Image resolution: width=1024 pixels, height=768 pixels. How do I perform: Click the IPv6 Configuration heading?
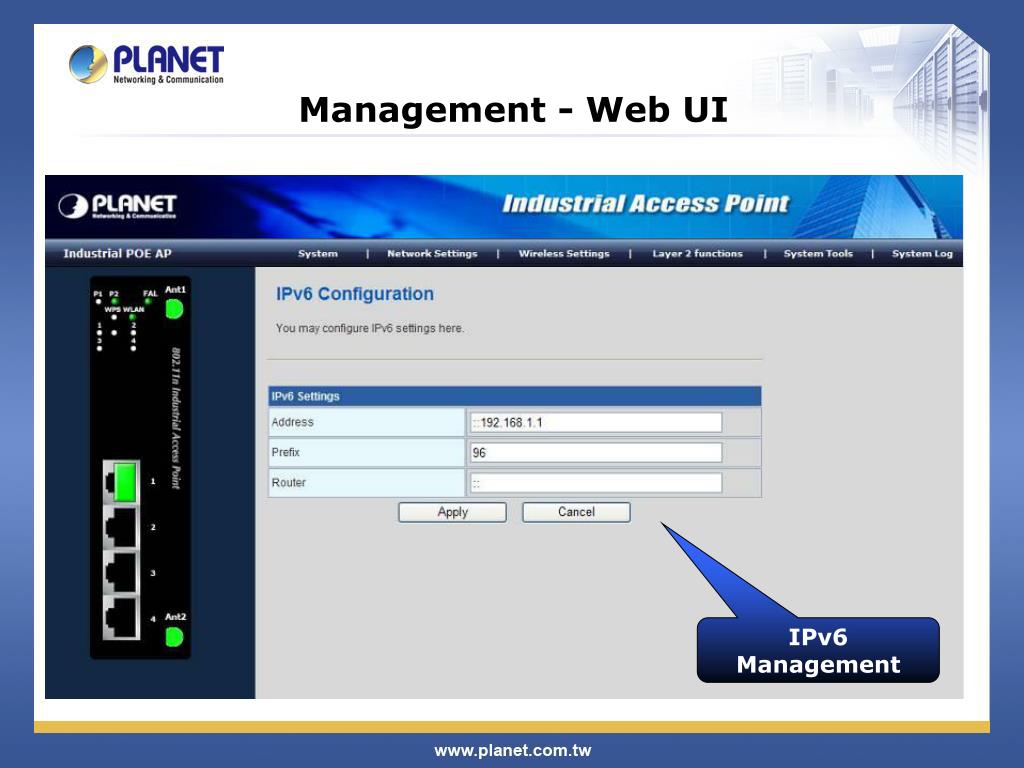click(x=355, y=294)
